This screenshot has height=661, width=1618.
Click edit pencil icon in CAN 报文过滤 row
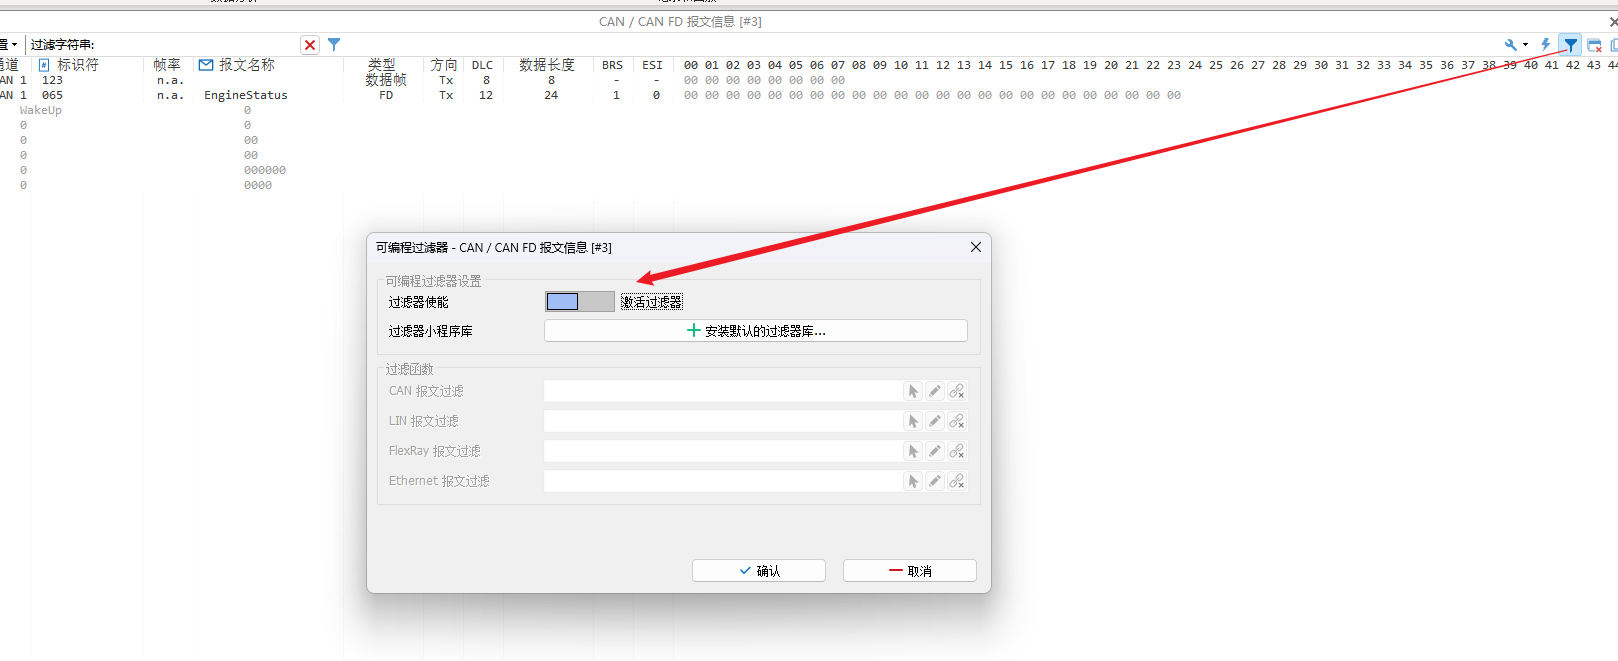[x=935, y=391]
